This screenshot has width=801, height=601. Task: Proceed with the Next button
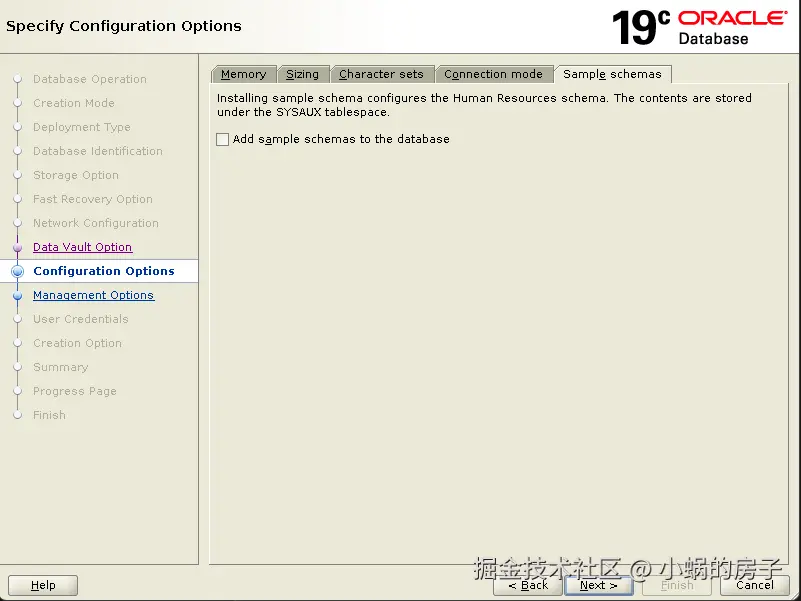599,585
